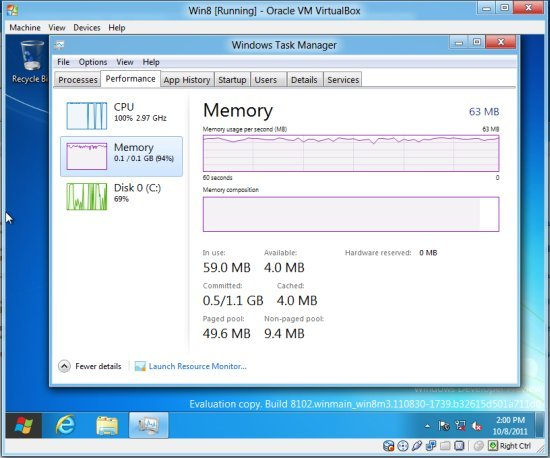Click the Non-paged pool 9.4 MB value

coord(284,334)
